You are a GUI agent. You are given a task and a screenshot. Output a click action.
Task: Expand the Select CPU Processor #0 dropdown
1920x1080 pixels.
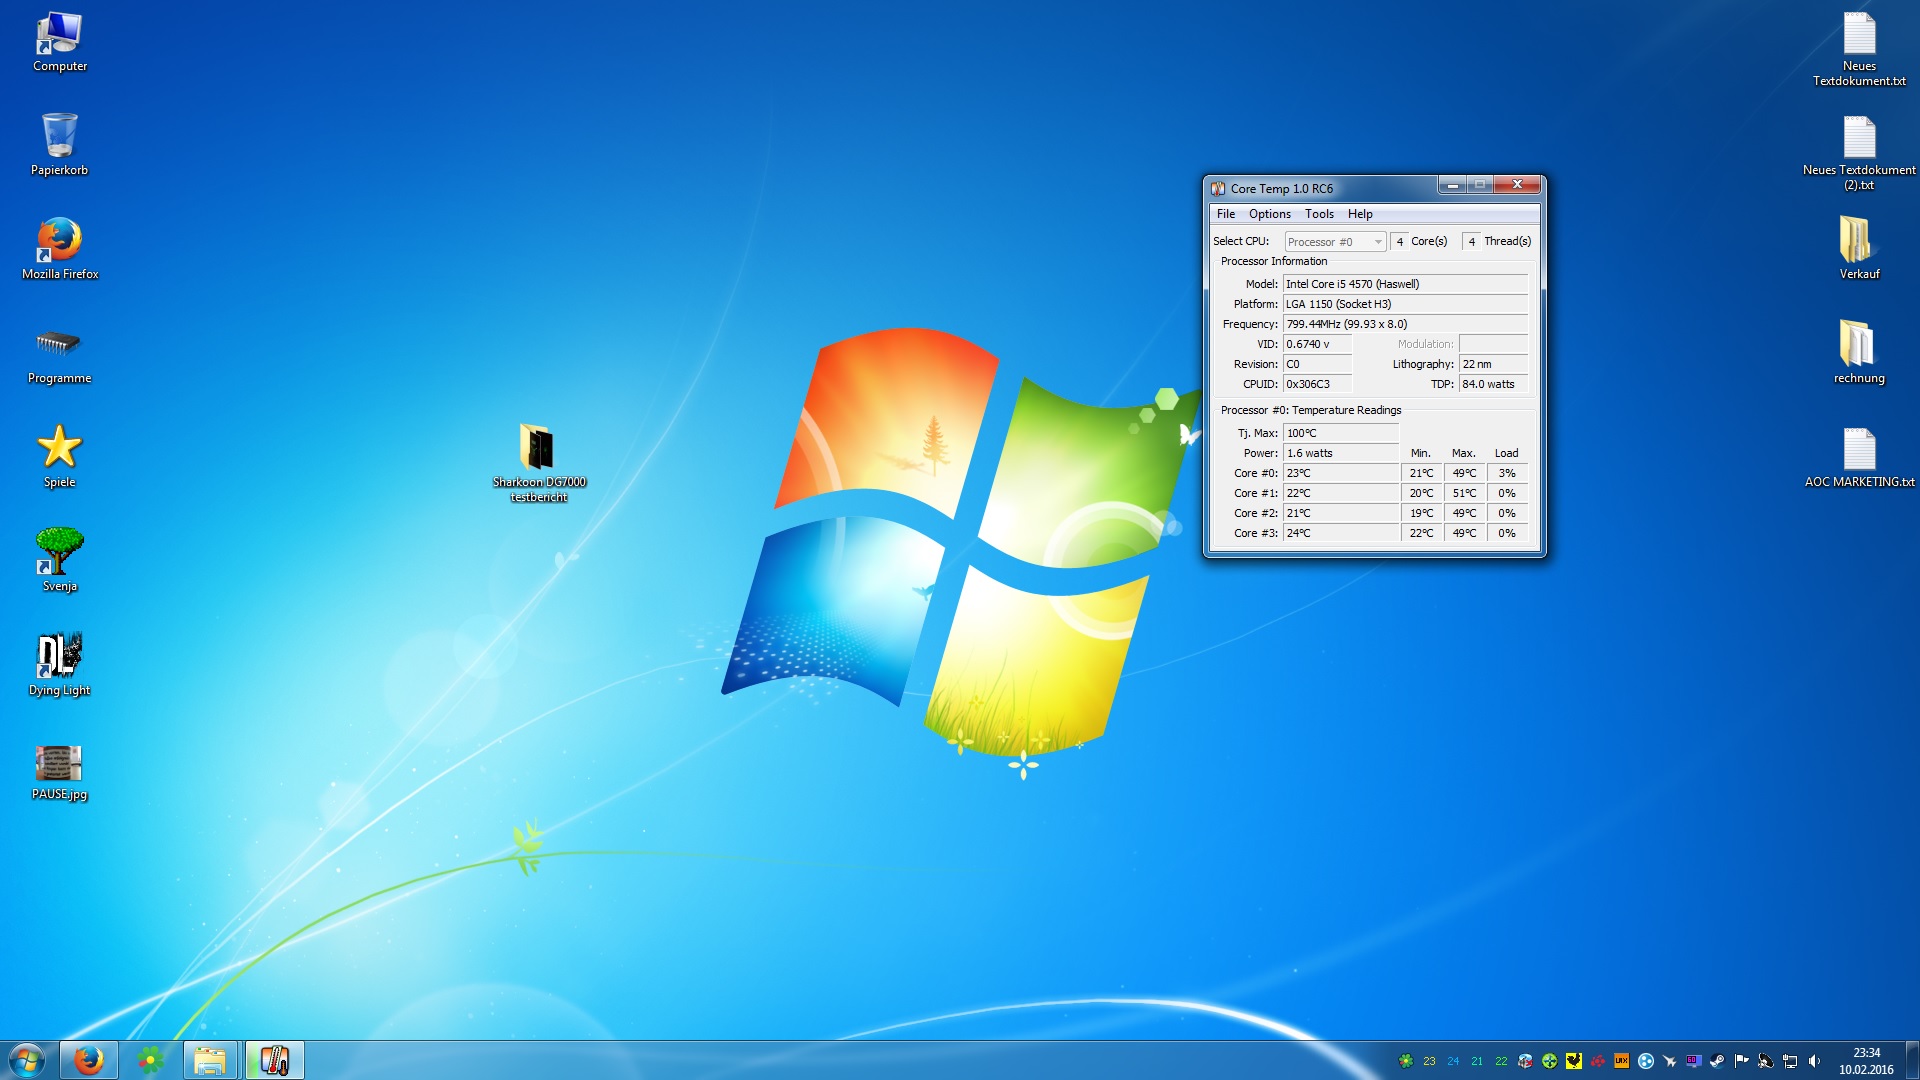coord(1335,242)
